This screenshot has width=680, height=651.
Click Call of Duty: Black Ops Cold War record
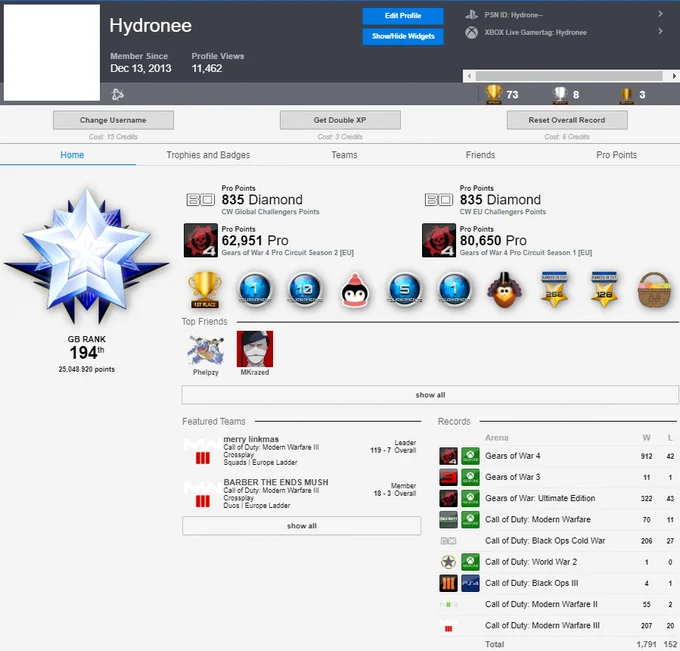click(545, 541)
